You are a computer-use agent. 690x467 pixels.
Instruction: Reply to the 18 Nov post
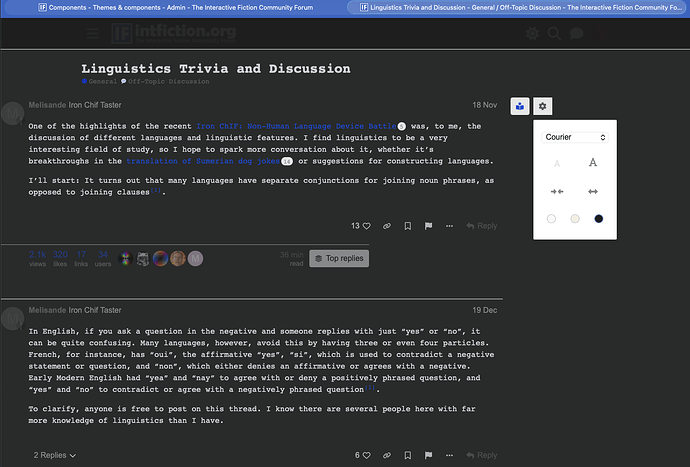tap(481, 226)
